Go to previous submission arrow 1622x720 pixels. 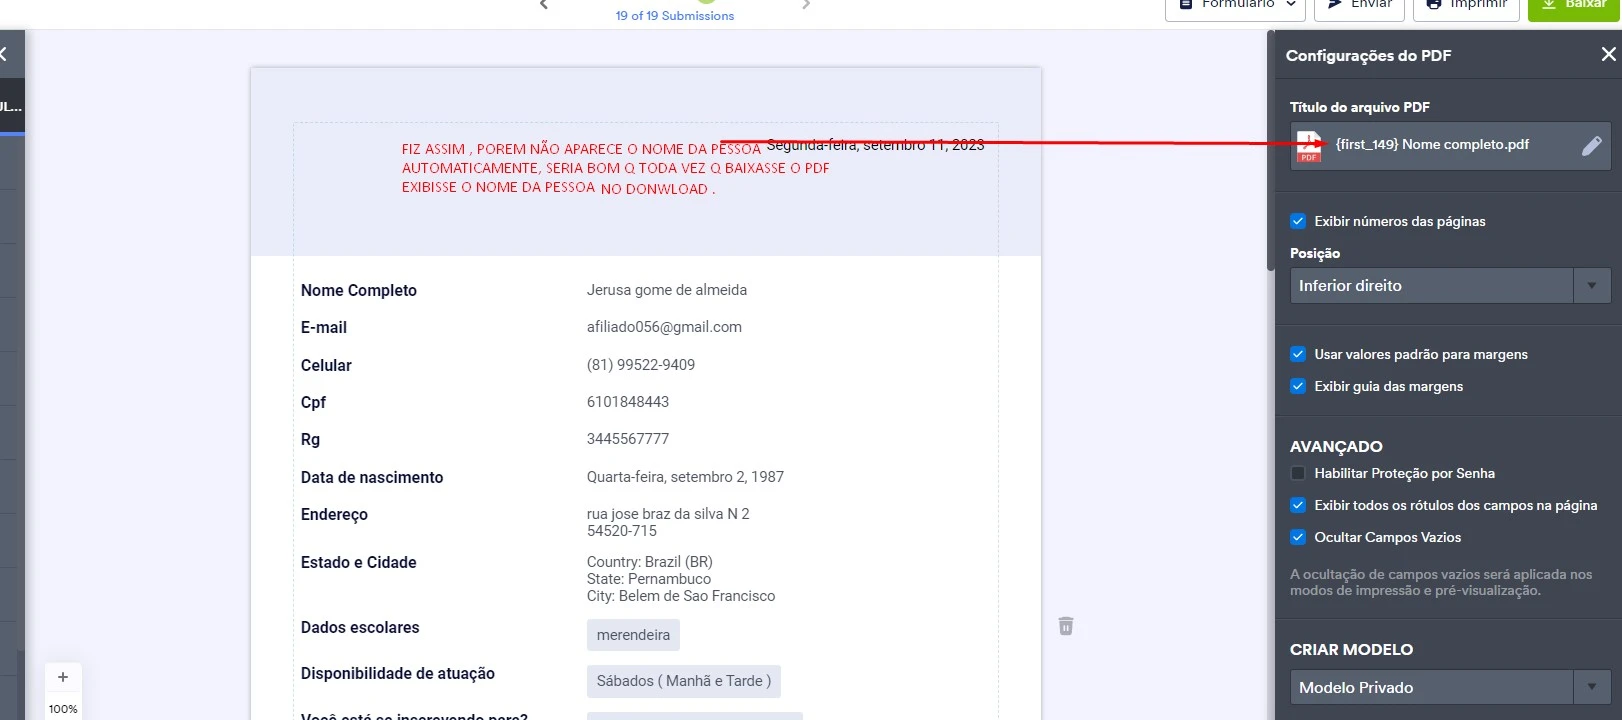coord(544,5)
